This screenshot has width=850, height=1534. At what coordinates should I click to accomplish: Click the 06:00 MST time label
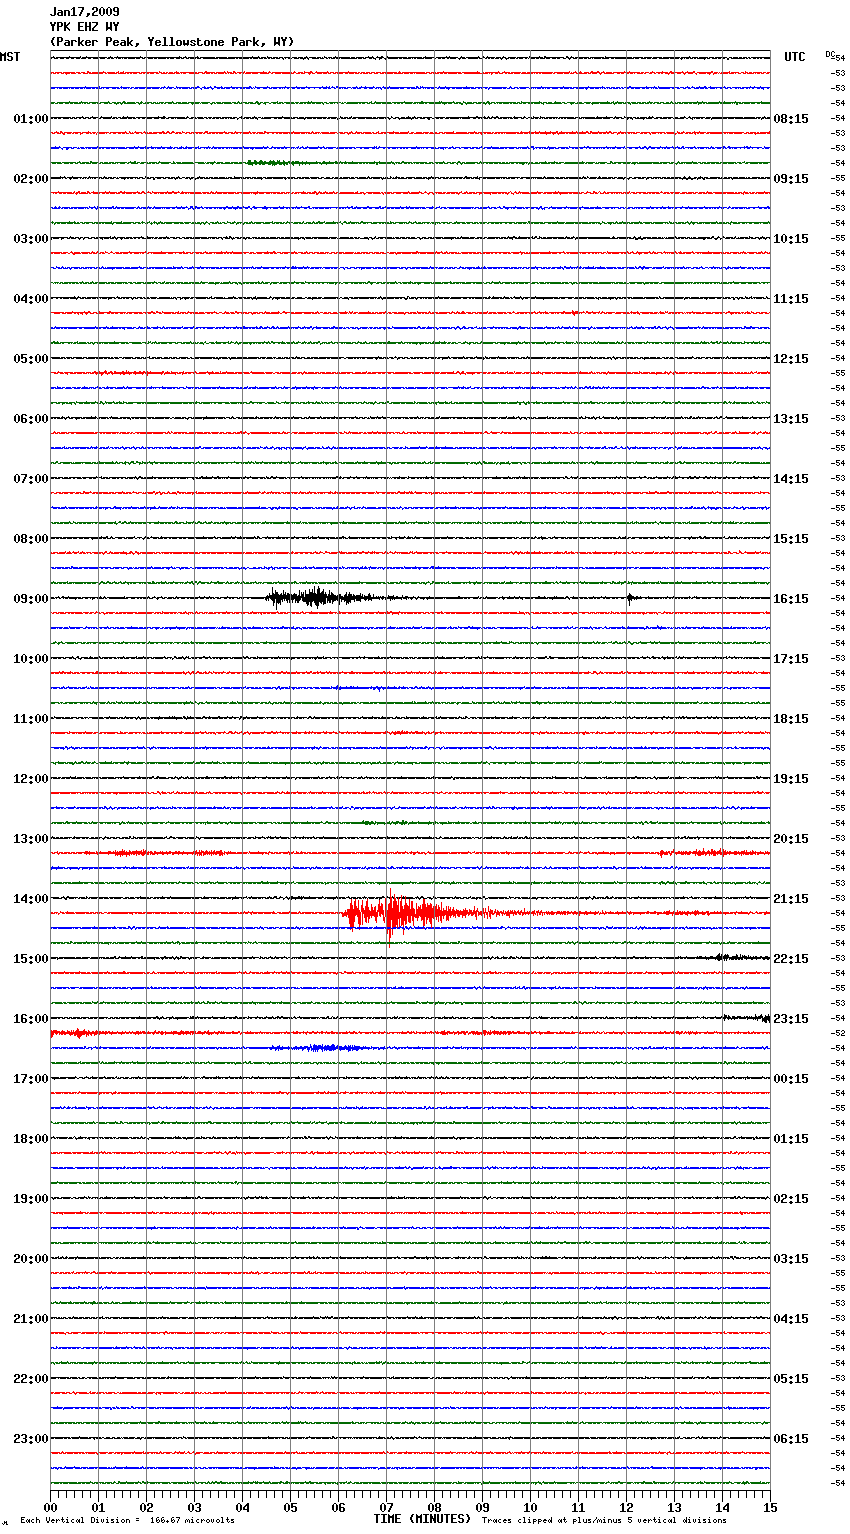click(31, 419)
